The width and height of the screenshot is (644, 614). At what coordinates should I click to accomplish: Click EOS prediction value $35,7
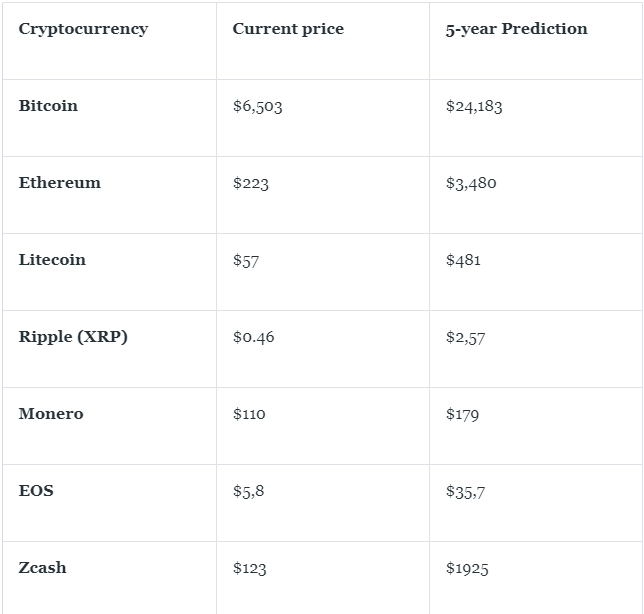[x=465, y=492]
